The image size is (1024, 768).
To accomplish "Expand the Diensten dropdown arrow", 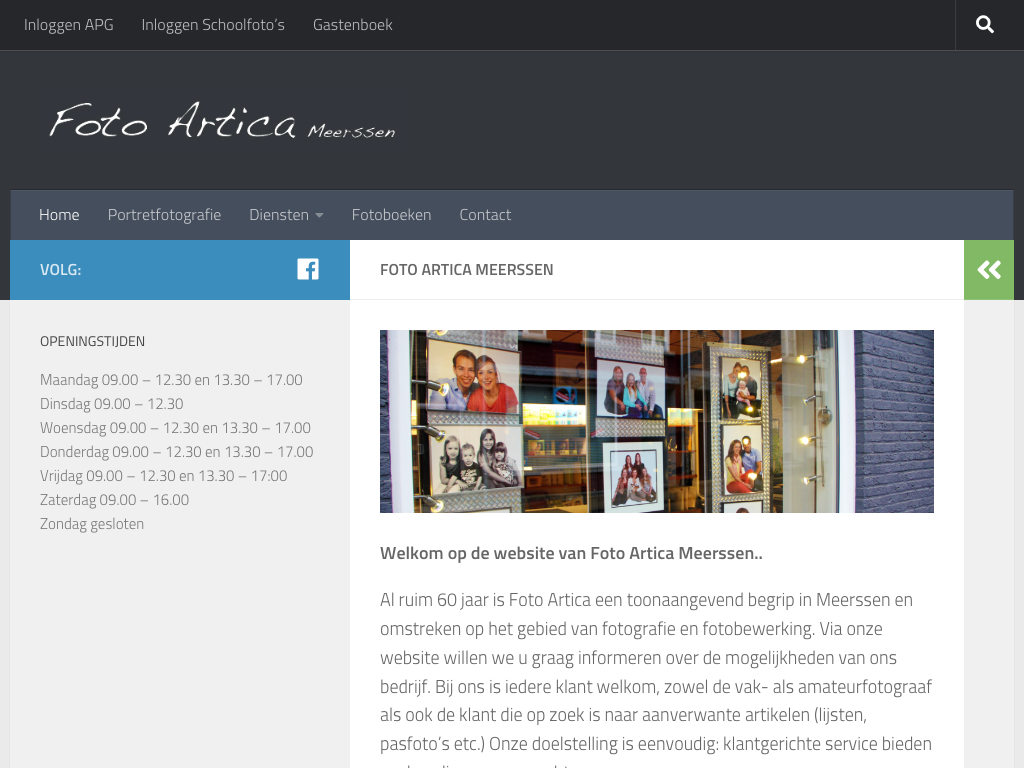I will coord(319,216).
